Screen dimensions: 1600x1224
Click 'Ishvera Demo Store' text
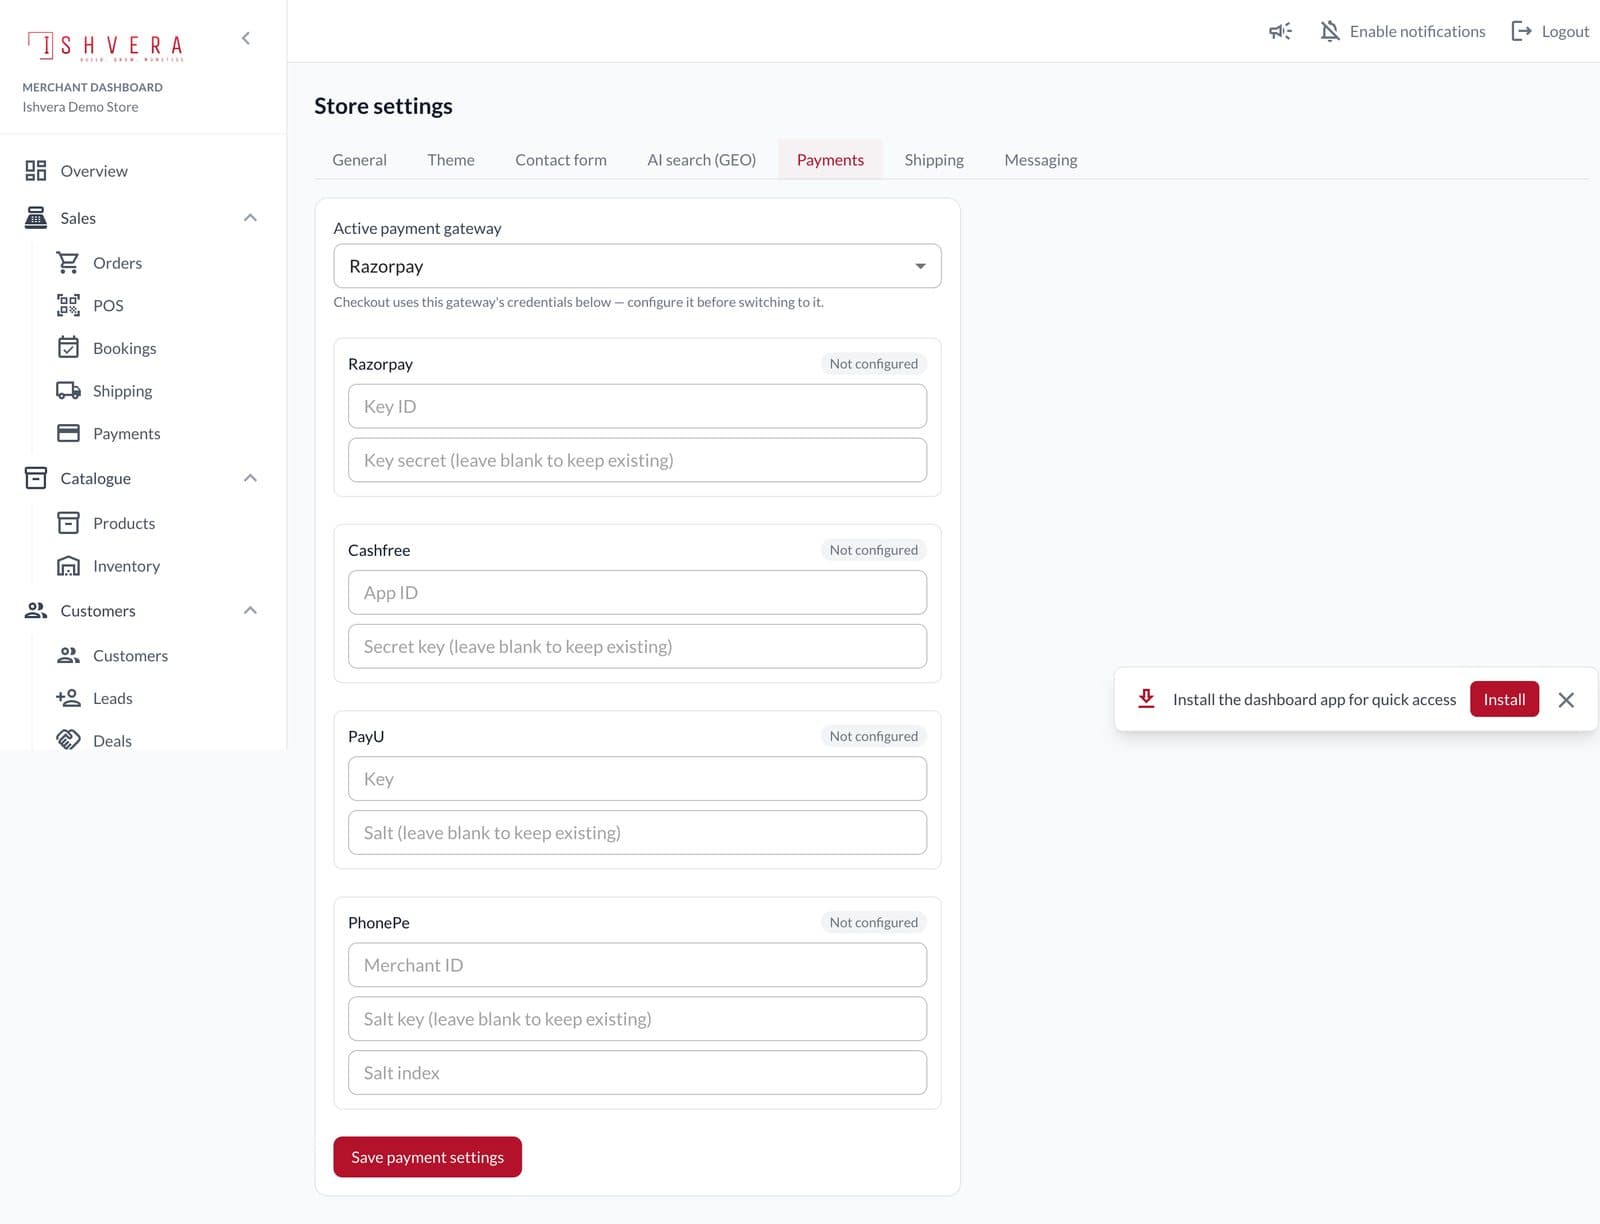click(x=80, y=107)
